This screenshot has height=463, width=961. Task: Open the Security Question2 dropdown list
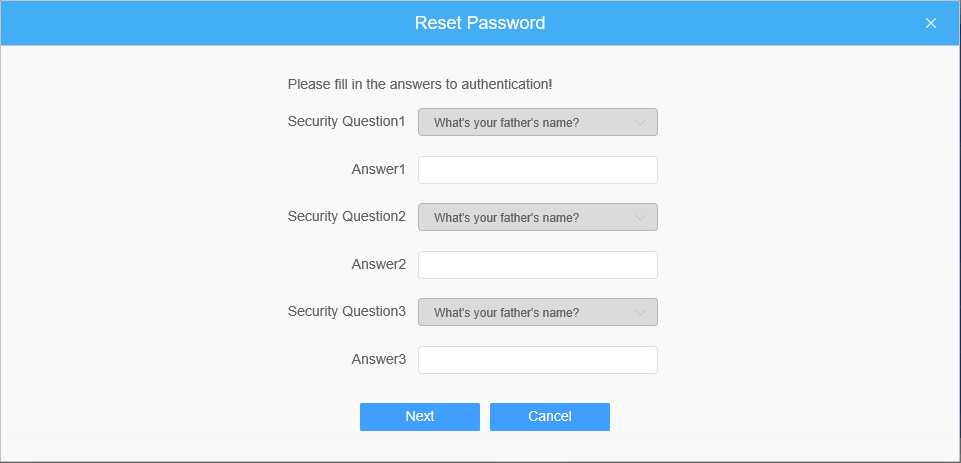[x=537, y=217]
